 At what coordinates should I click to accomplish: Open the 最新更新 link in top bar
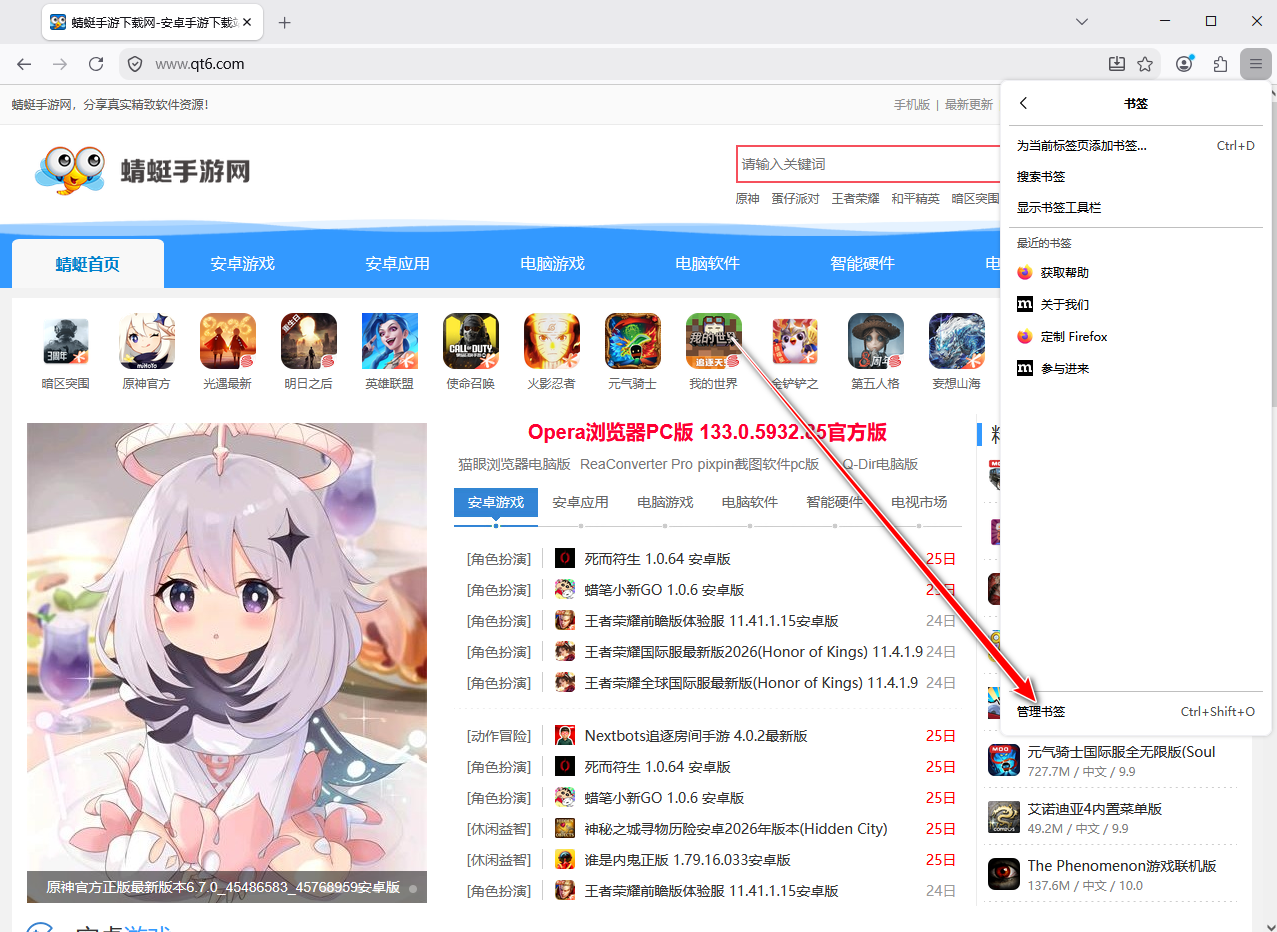(x=968, y=104)
